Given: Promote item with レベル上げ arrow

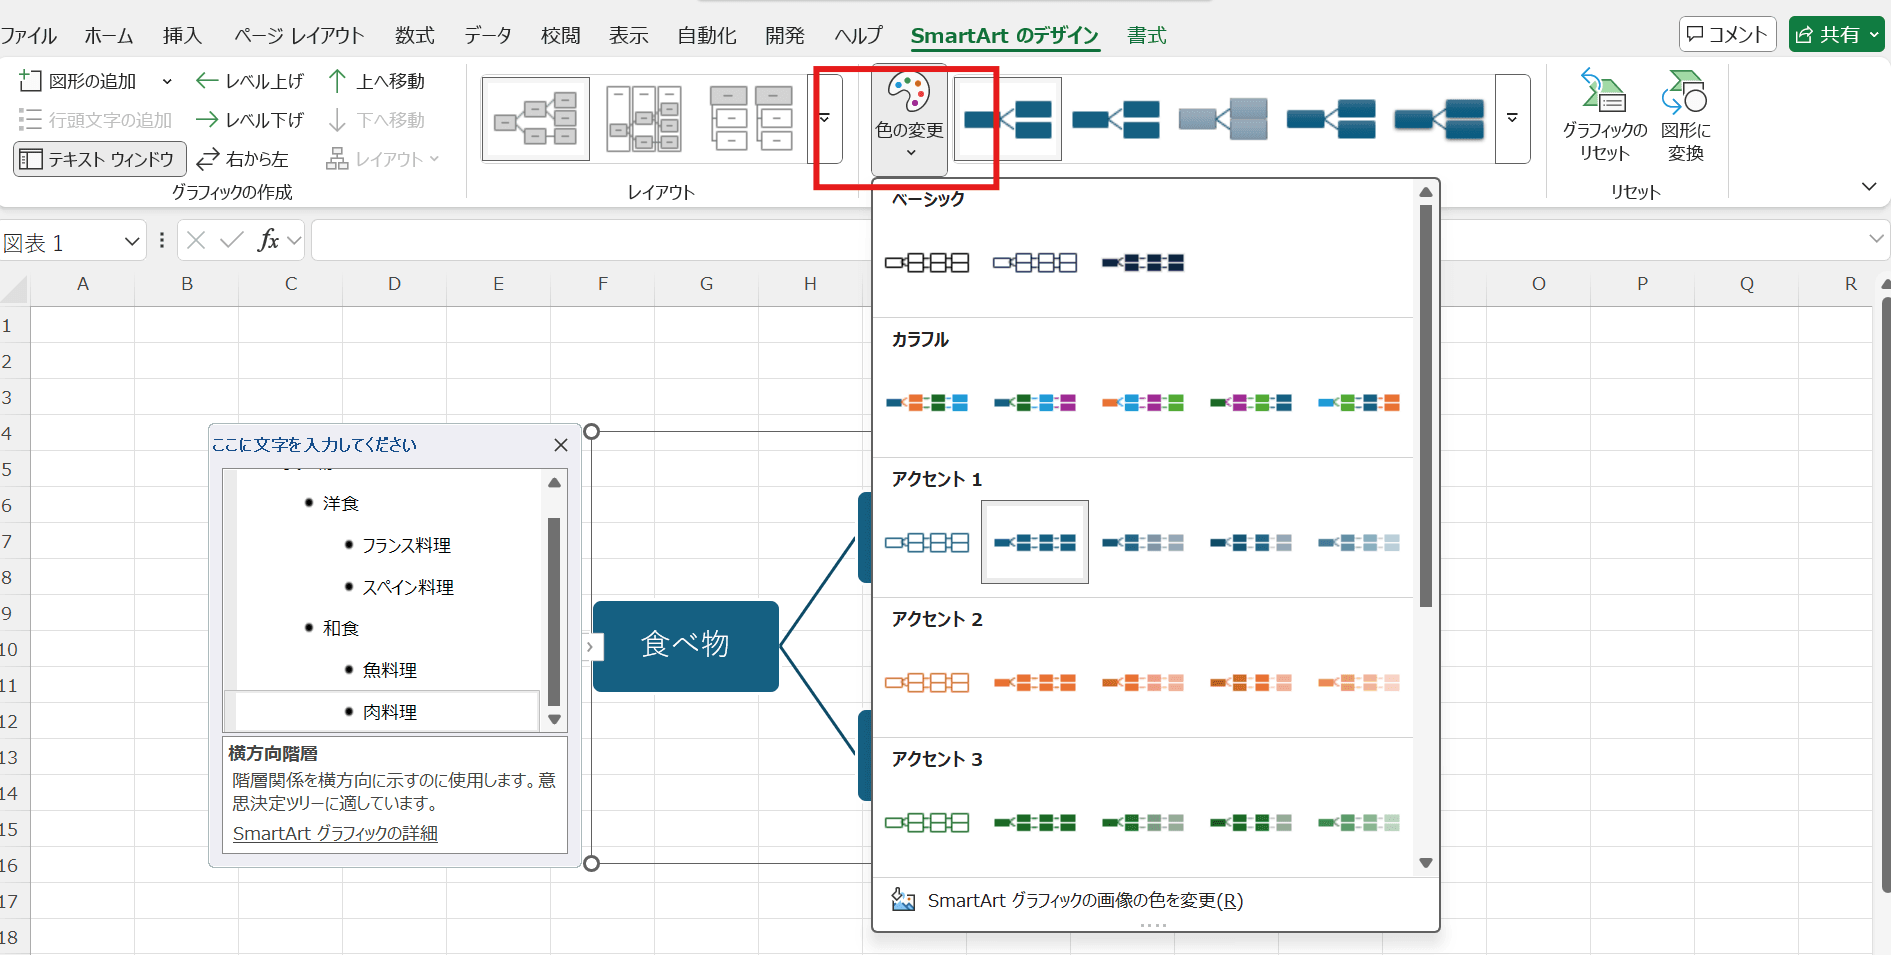Looking at the screenshot, I should (207, 81).
